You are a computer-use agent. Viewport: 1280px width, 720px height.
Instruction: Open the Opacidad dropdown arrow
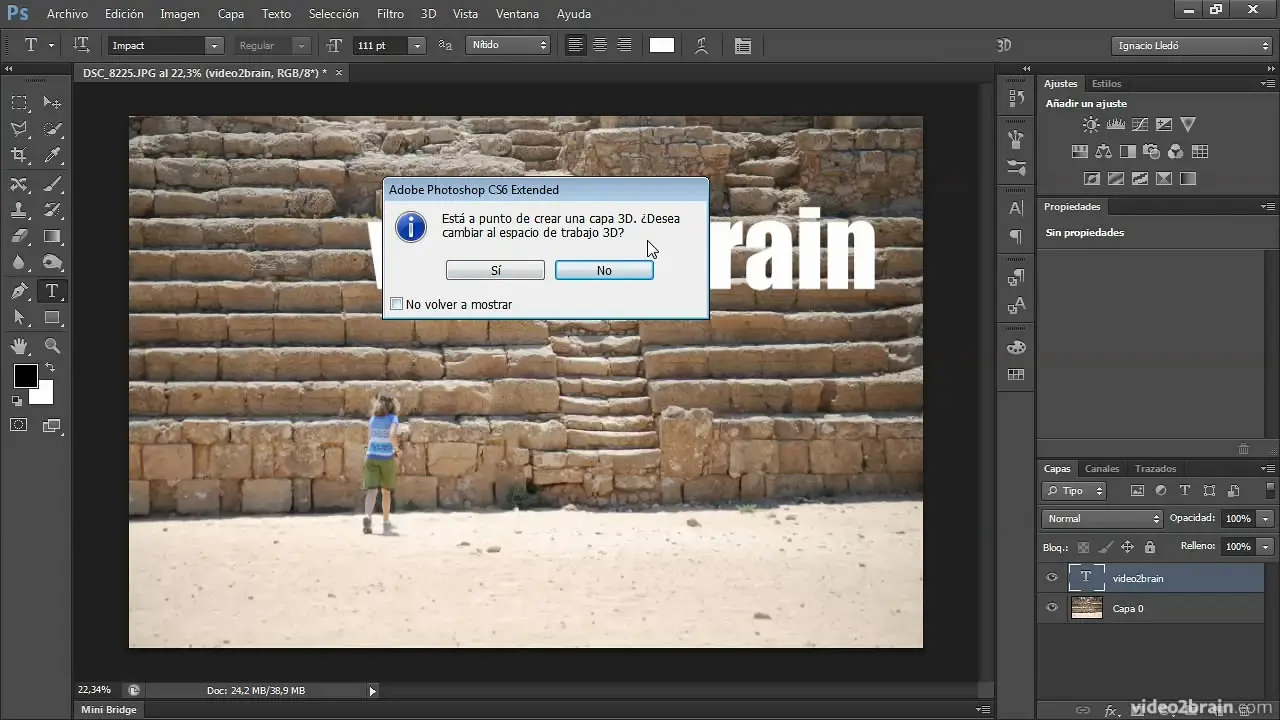1266,519
